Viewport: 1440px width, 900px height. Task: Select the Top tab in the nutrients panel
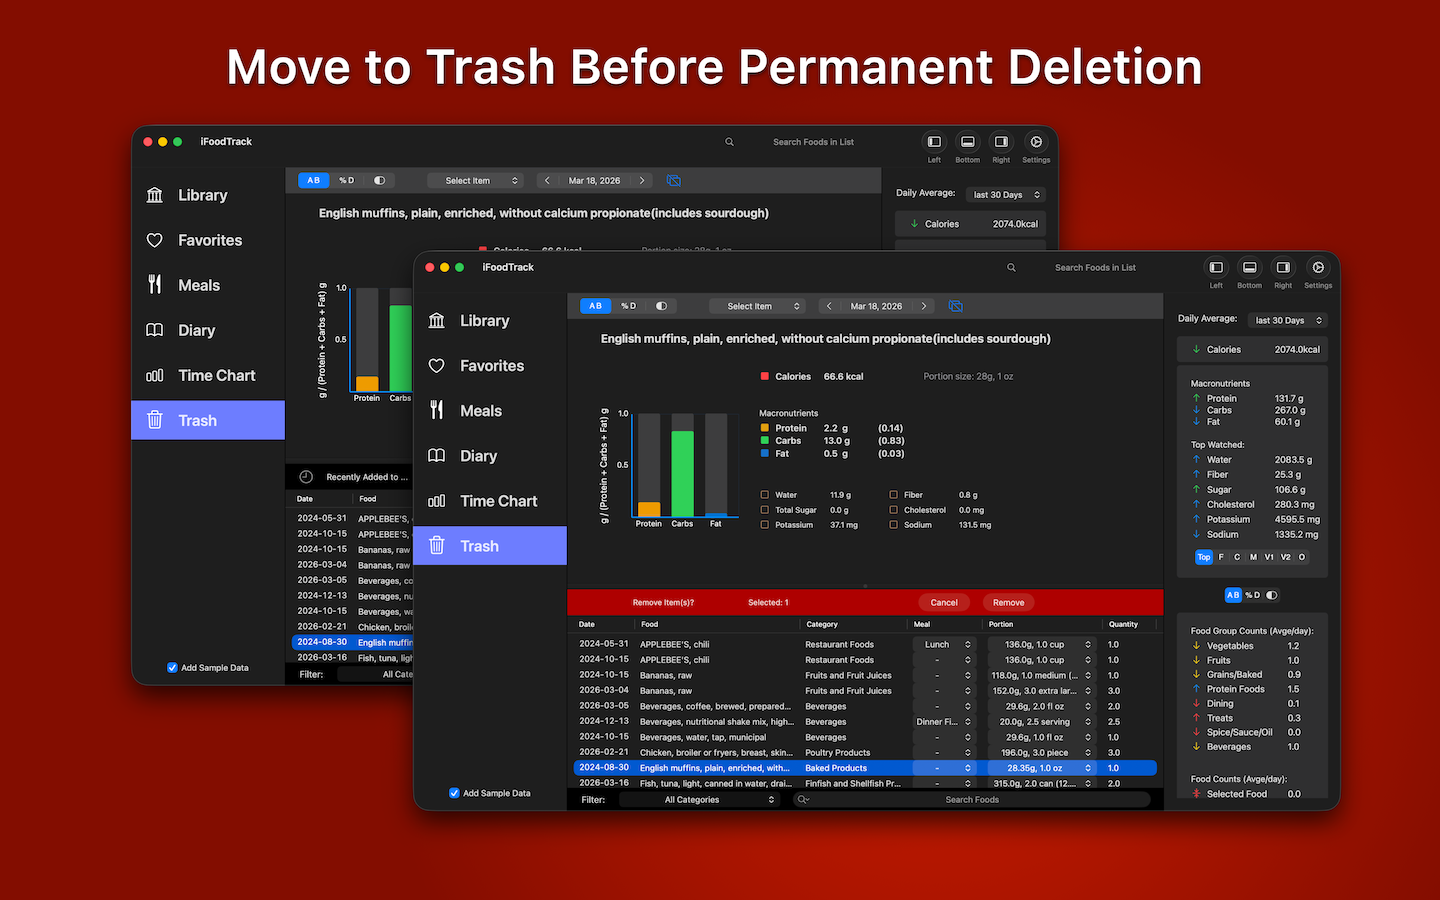tap(1204, 557)
